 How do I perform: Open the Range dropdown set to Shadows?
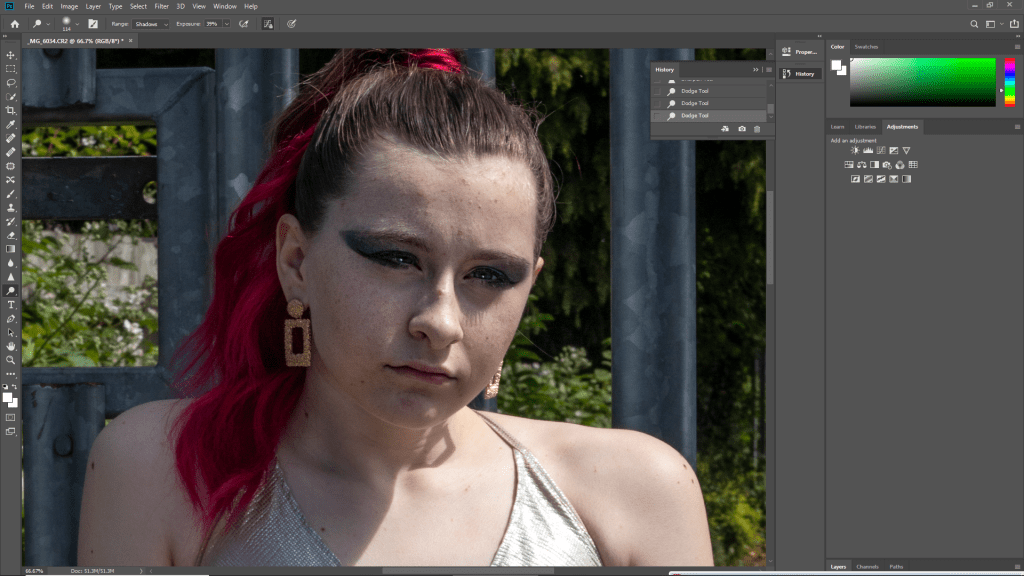[152, 23]
